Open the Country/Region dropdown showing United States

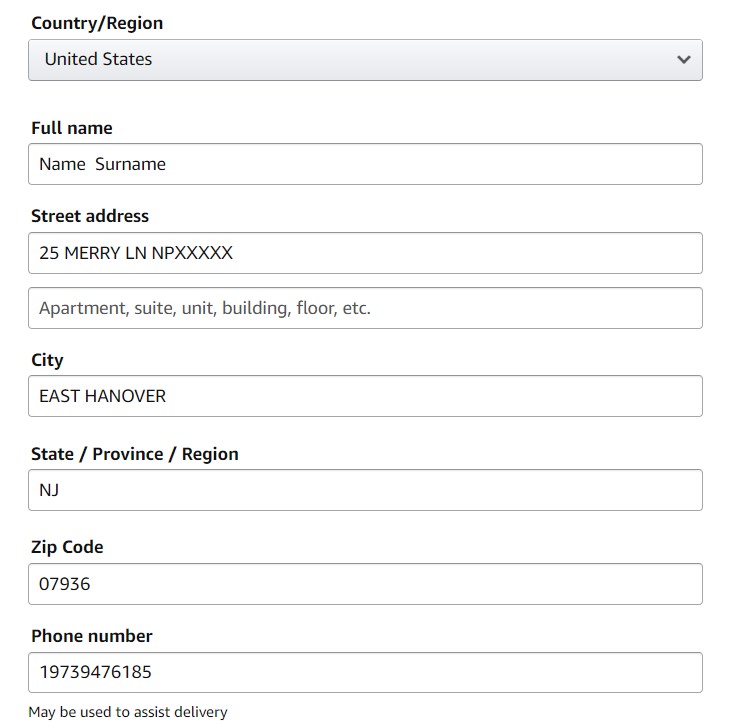tap(365, 60)
